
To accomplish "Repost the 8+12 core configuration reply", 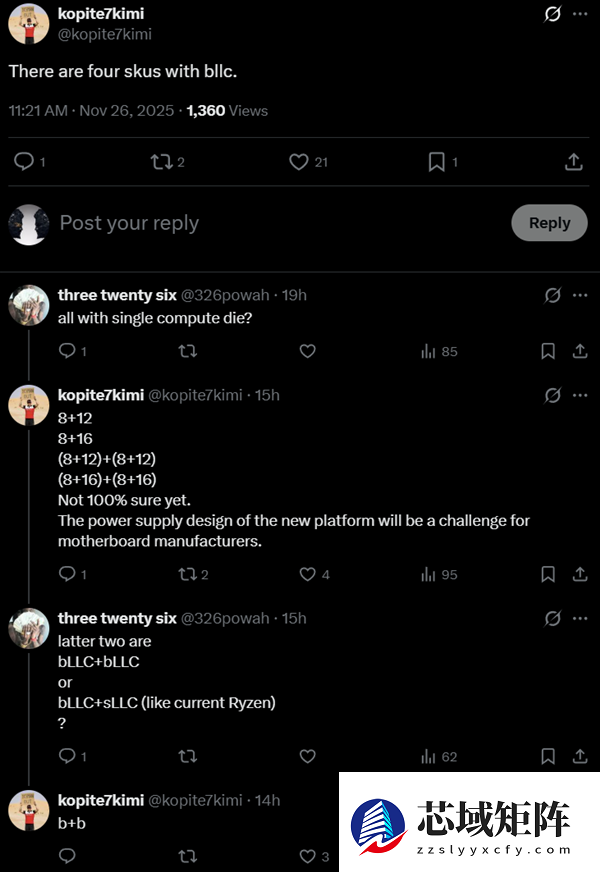I will click(187, 574).
